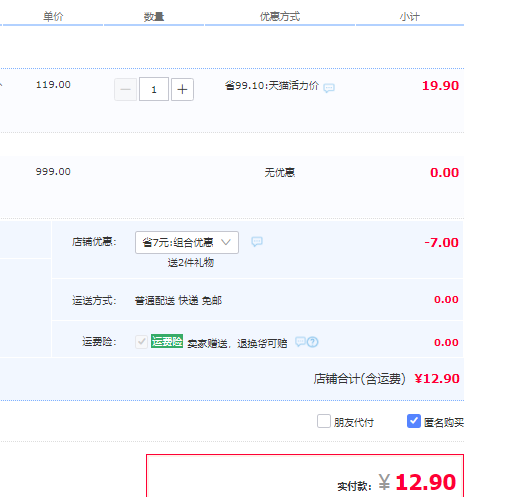
Task: Open comment icon next to 天猫活力价
Action: tap(329, 88)
